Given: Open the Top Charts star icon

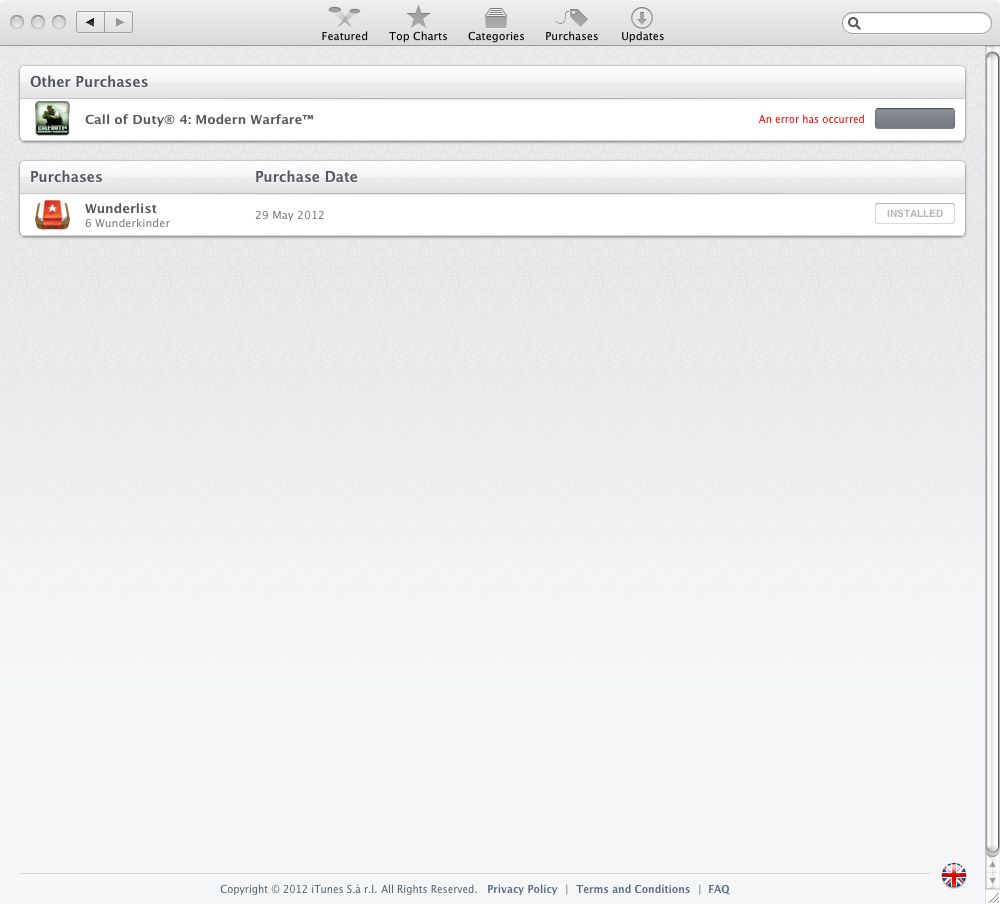Looking at the screenshot, I should [418, 17].
